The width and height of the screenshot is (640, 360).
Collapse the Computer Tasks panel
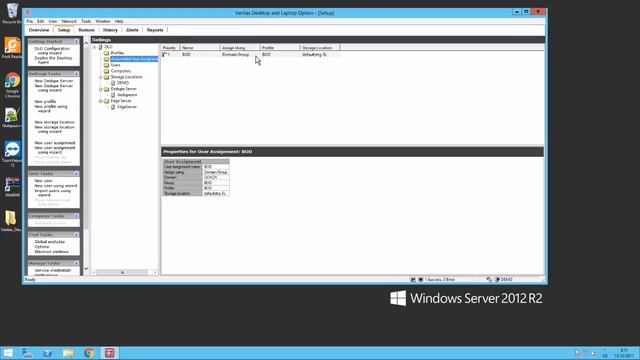(x=76, y=216)
